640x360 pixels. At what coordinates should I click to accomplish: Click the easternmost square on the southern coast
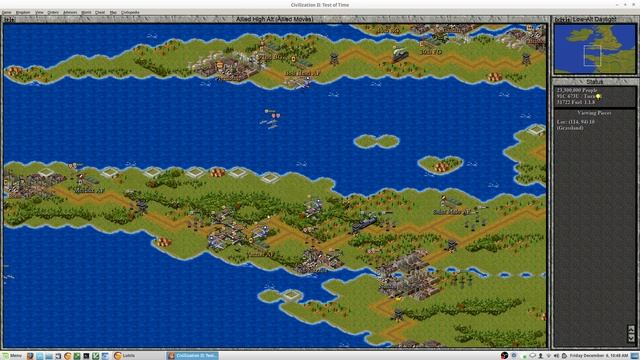pyautogui.click(x=269, y=178)
